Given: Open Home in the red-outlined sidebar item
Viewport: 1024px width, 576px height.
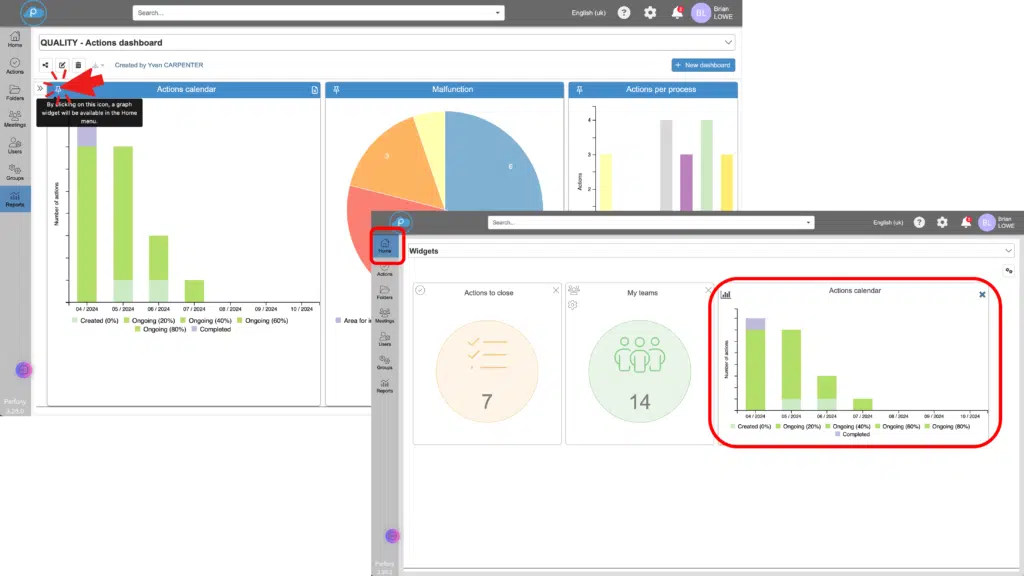Looking at the screenshot, I should click(x=385, y=245).
